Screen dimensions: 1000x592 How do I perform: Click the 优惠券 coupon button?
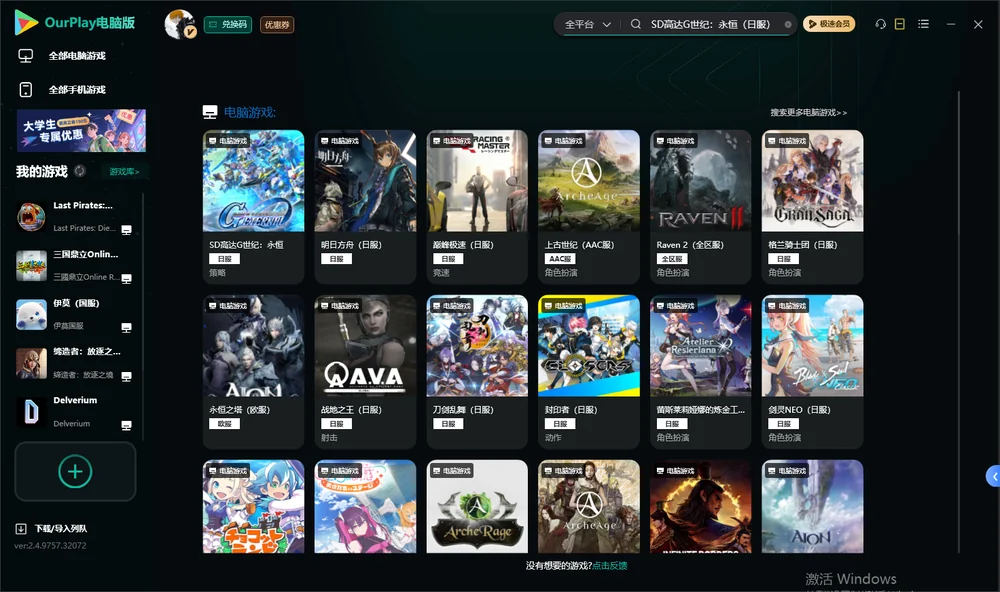click(x=277, y=24)
